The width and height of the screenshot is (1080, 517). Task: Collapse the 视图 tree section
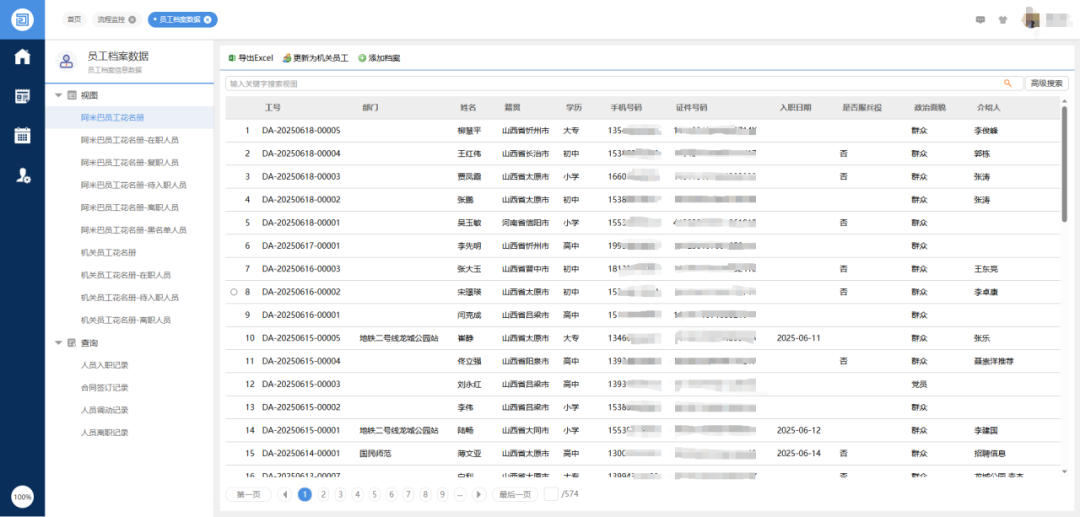58,95
